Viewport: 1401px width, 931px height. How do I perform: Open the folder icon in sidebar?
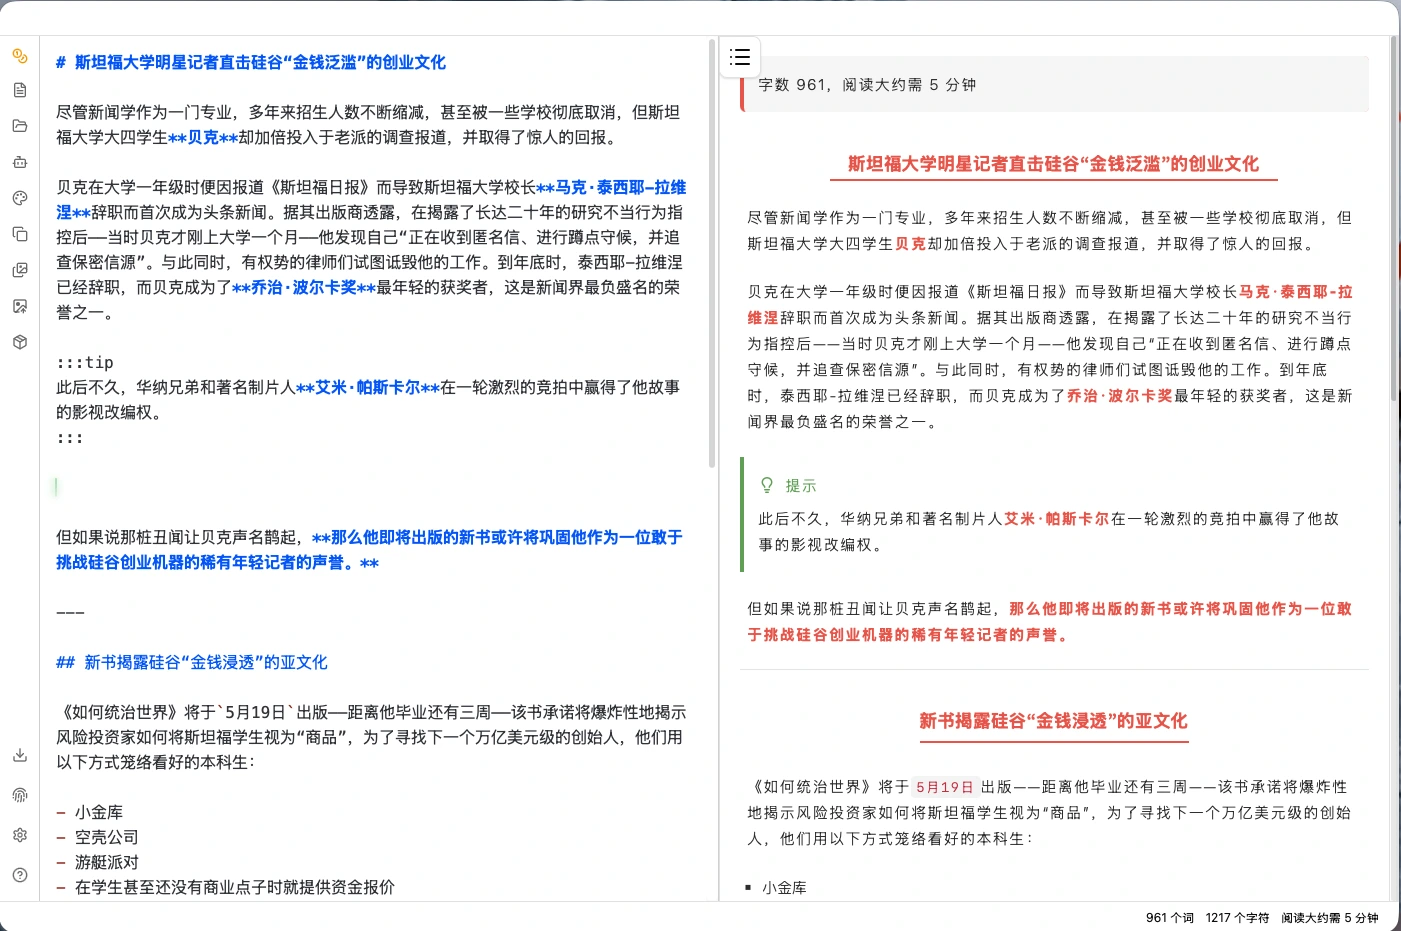click(19, 126)
